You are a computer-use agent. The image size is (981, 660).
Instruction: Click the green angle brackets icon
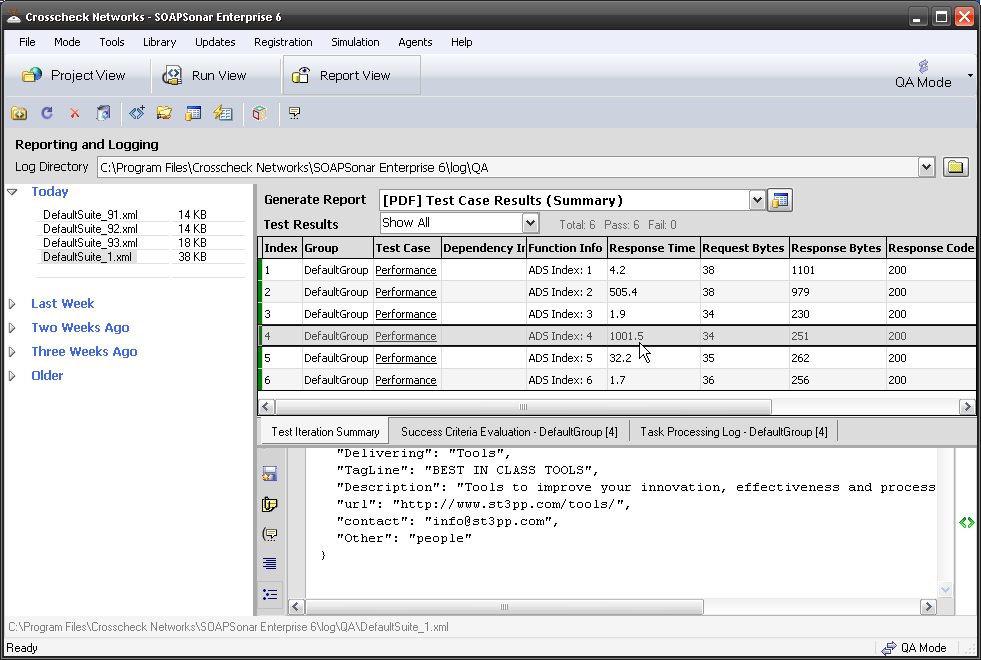967,522
